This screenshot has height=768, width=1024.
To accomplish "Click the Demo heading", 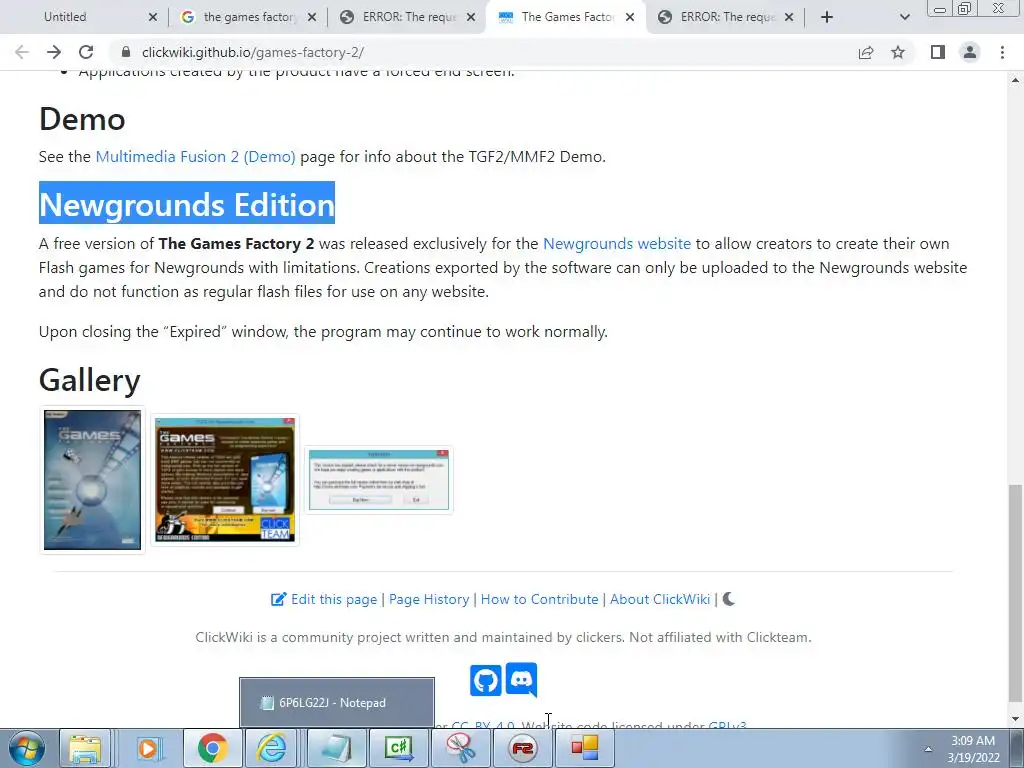I will tap(82, 120).
